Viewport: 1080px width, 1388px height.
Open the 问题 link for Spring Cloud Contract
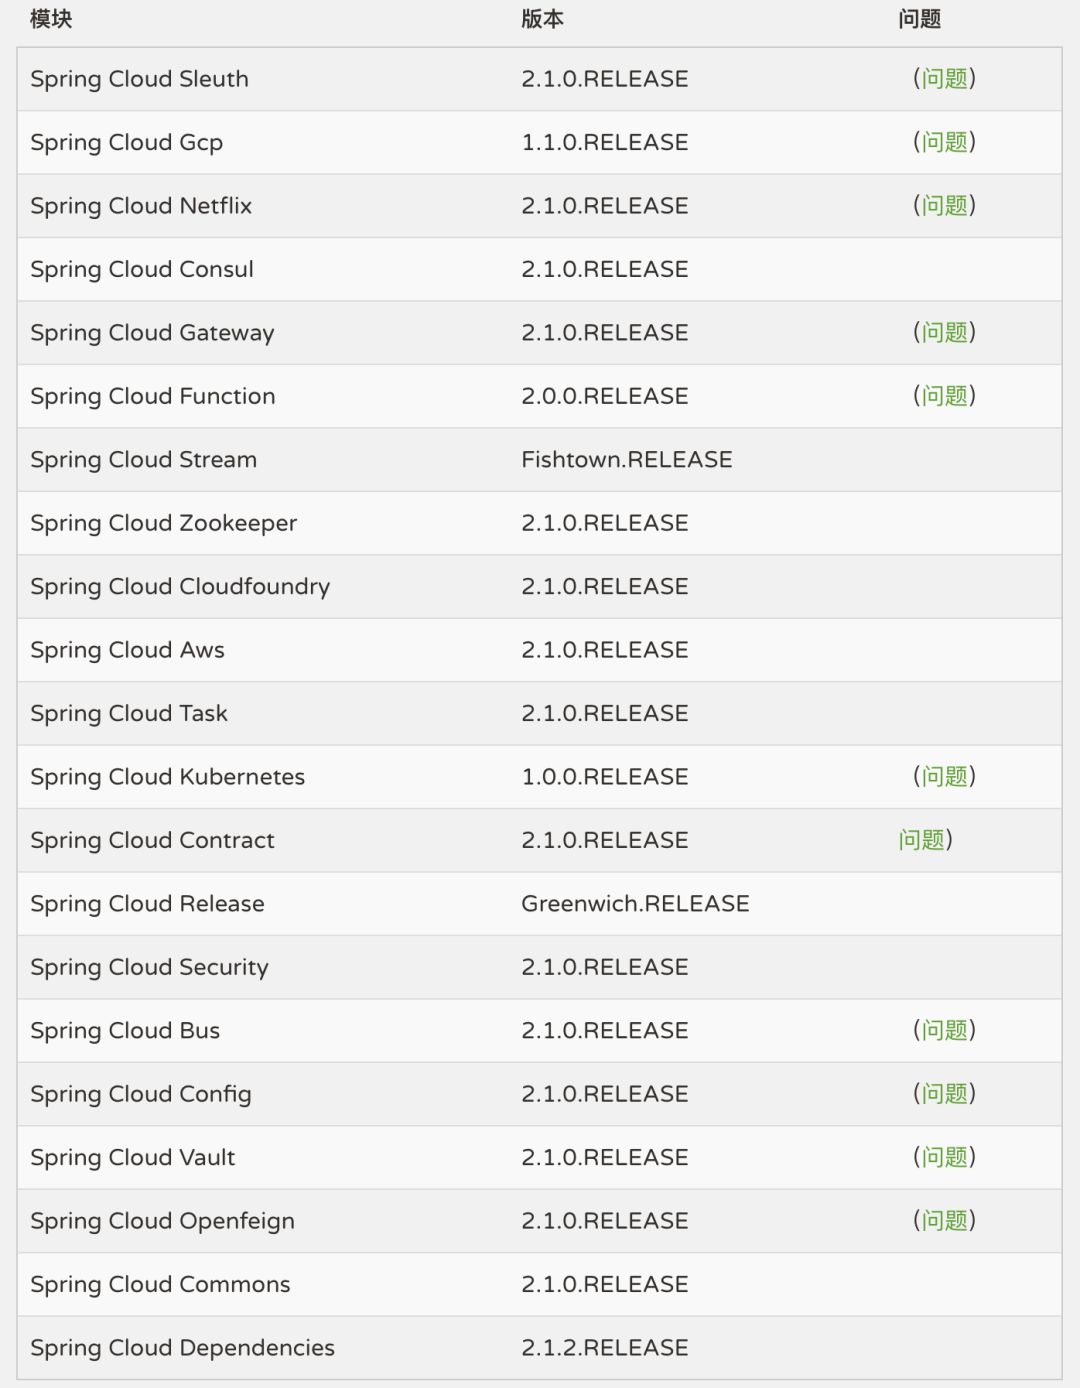(922, 840)
